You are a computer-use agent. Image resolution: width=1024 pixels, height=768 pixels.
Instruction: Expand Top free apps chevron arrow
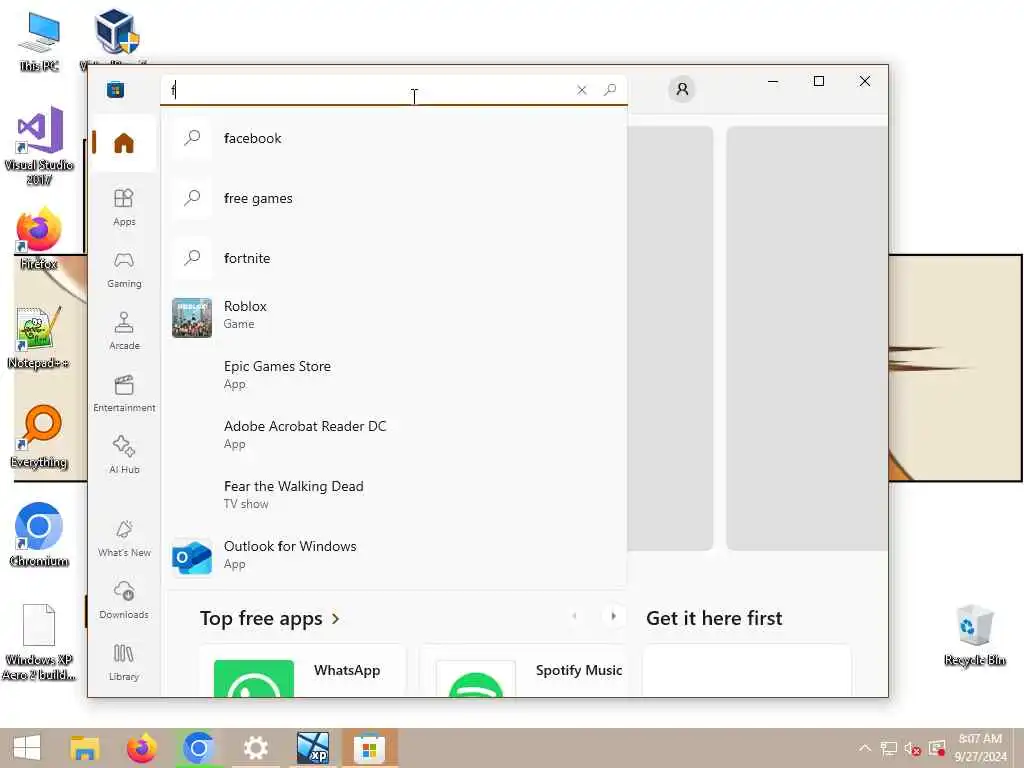(336, 618)
